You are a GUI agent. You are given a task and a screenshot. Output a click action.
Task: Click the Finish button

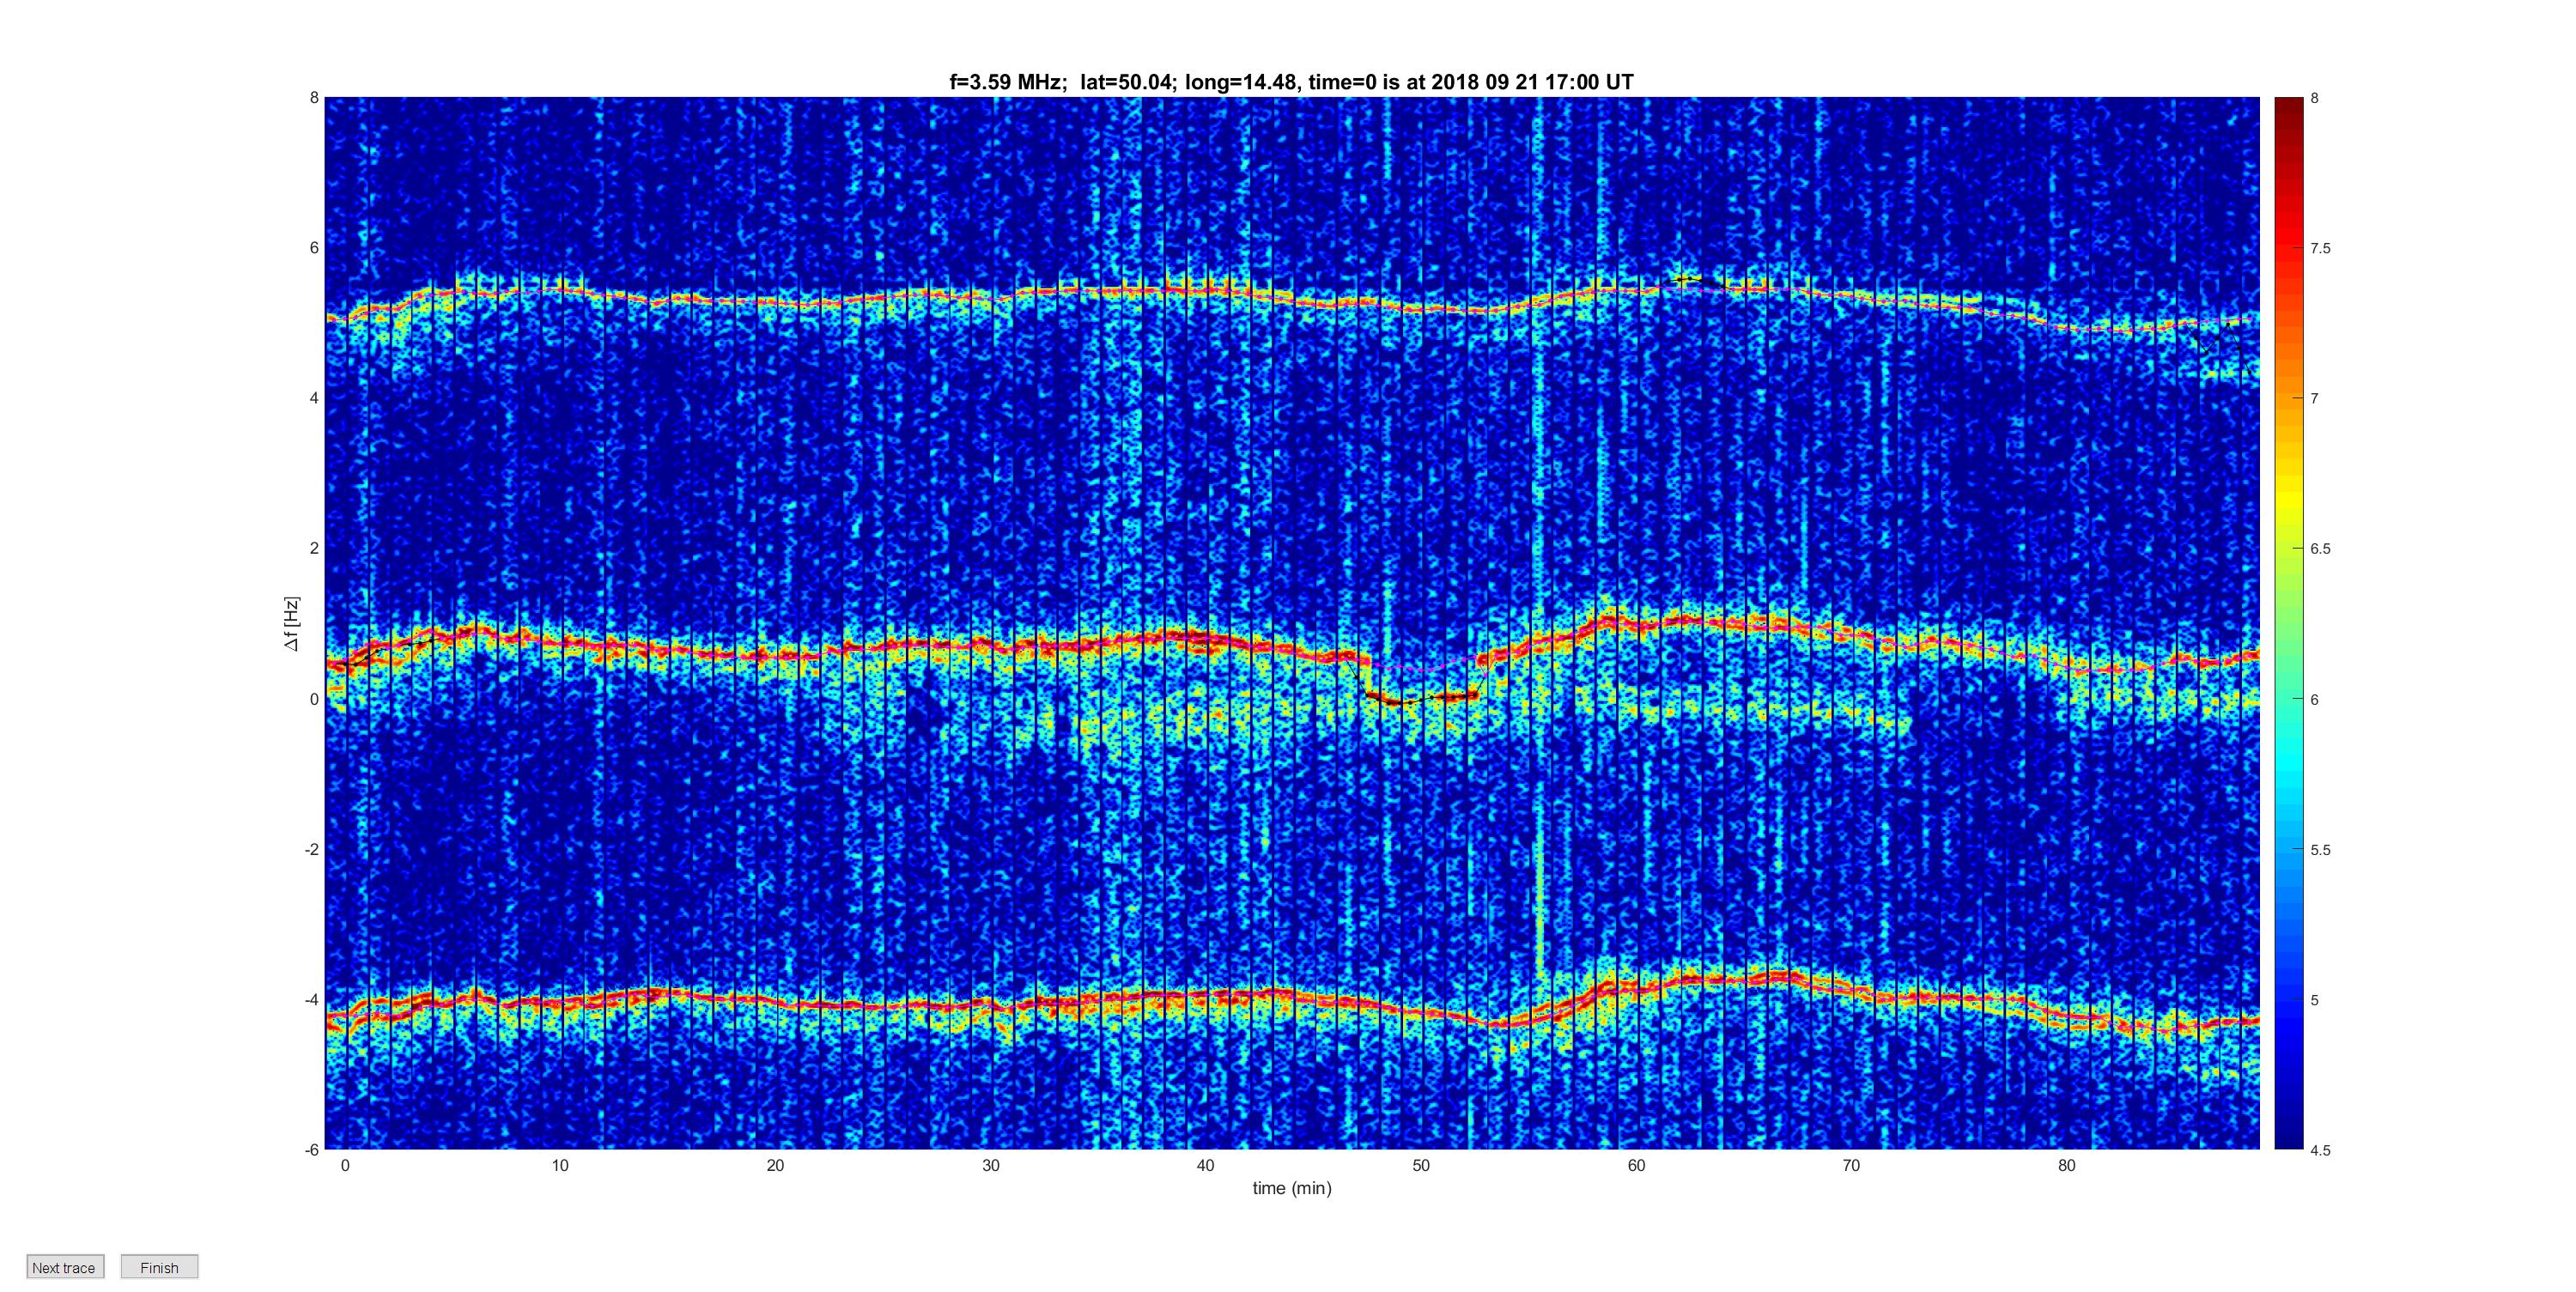click(159, 1267)
